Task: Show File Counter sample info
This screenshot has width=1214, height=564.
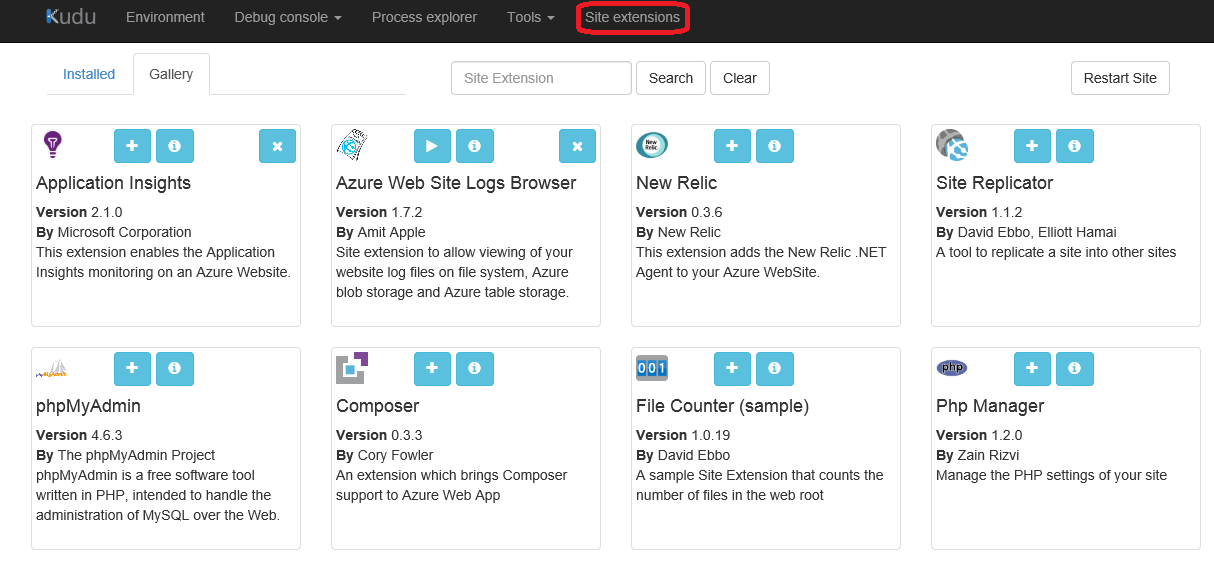Action: click(775, 369)
